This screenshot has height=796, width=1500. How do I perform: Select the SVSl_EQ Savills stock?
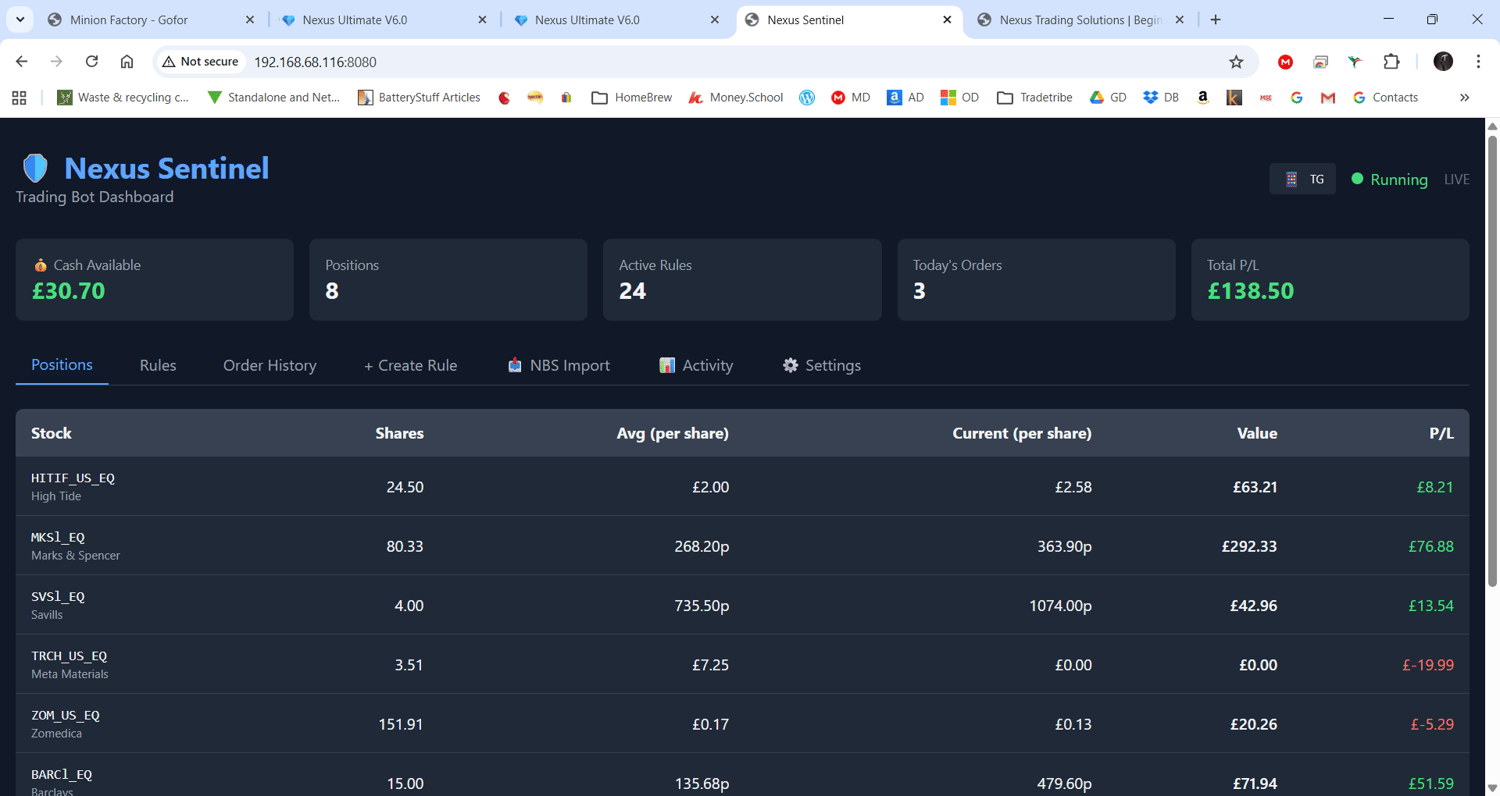coord(742,605)
